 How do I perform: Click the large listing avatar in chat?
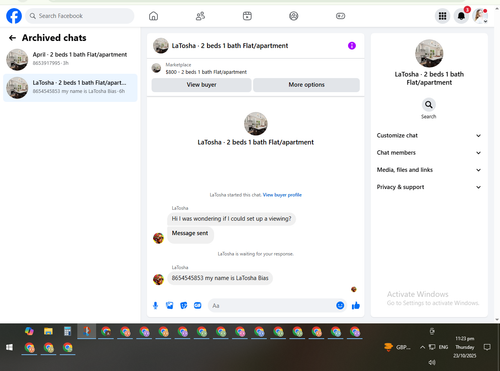256,124
